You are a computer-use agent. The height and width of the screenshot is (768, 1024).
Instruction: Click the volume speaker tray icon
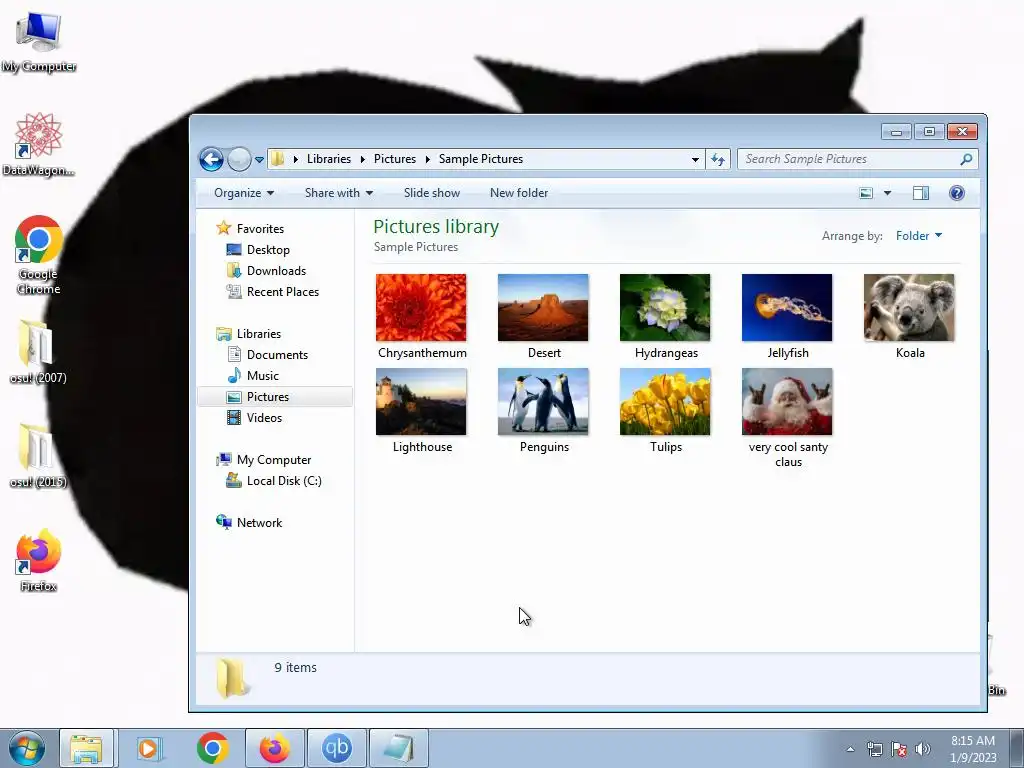[x=923, y=749]
